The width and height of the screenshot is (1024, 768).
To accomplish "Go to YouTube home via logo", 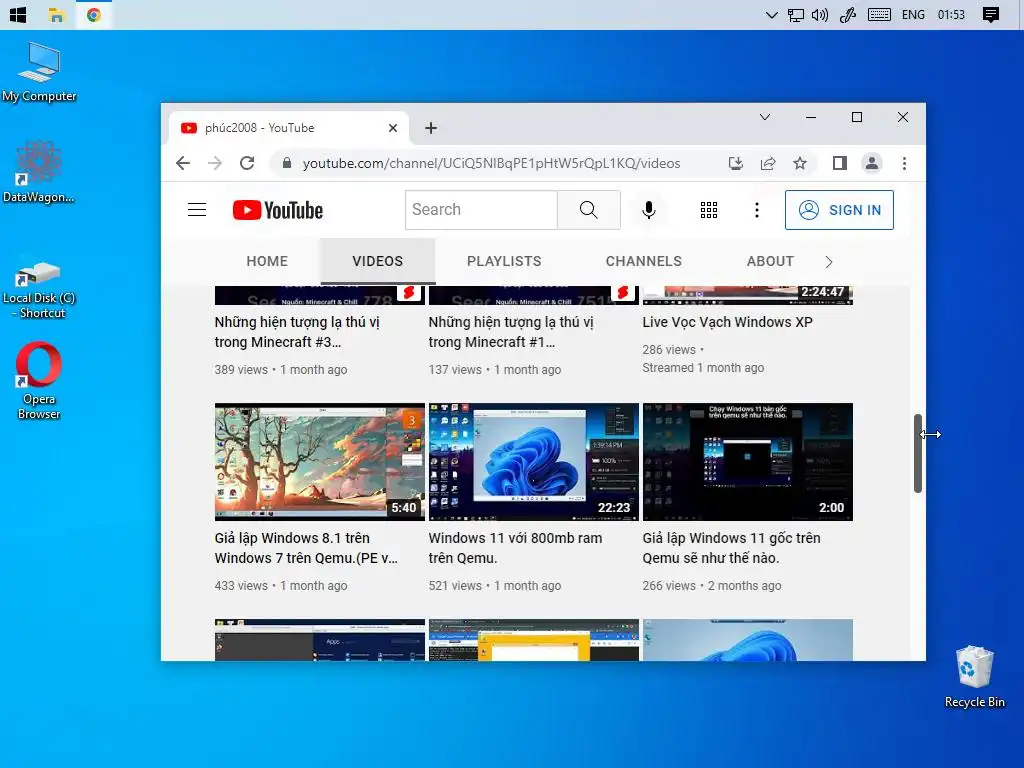I will click(x=278, y=210).
